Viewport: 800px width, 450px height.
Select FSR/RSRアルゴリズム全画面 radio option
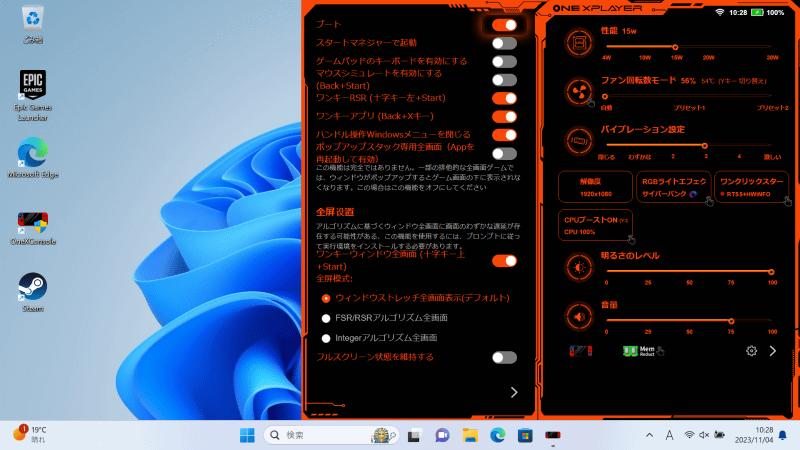coord(326,318)
